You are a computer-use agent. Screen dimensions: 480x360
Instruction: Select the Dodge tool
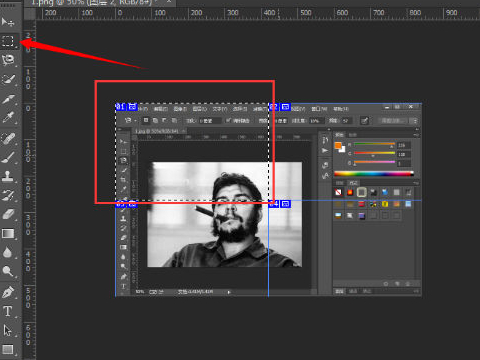pyautogui.click(x=8, y=271)
